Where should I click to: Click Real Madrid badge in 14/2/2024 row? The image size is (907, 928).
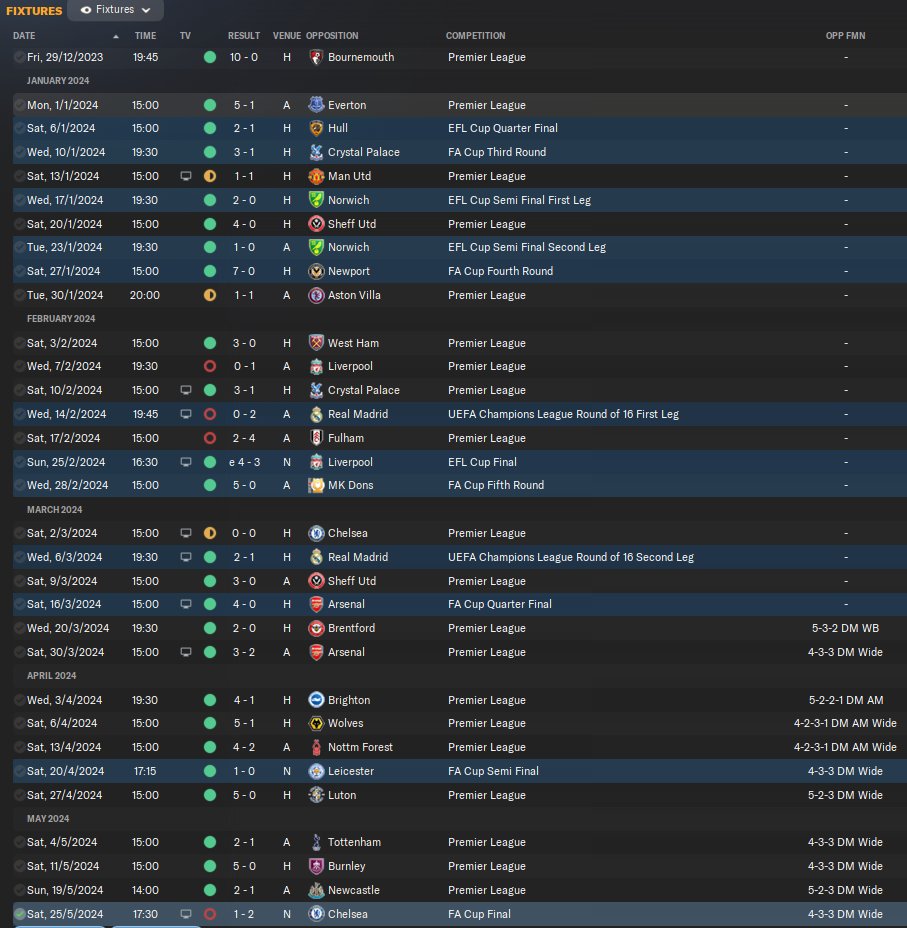[317, 414]
